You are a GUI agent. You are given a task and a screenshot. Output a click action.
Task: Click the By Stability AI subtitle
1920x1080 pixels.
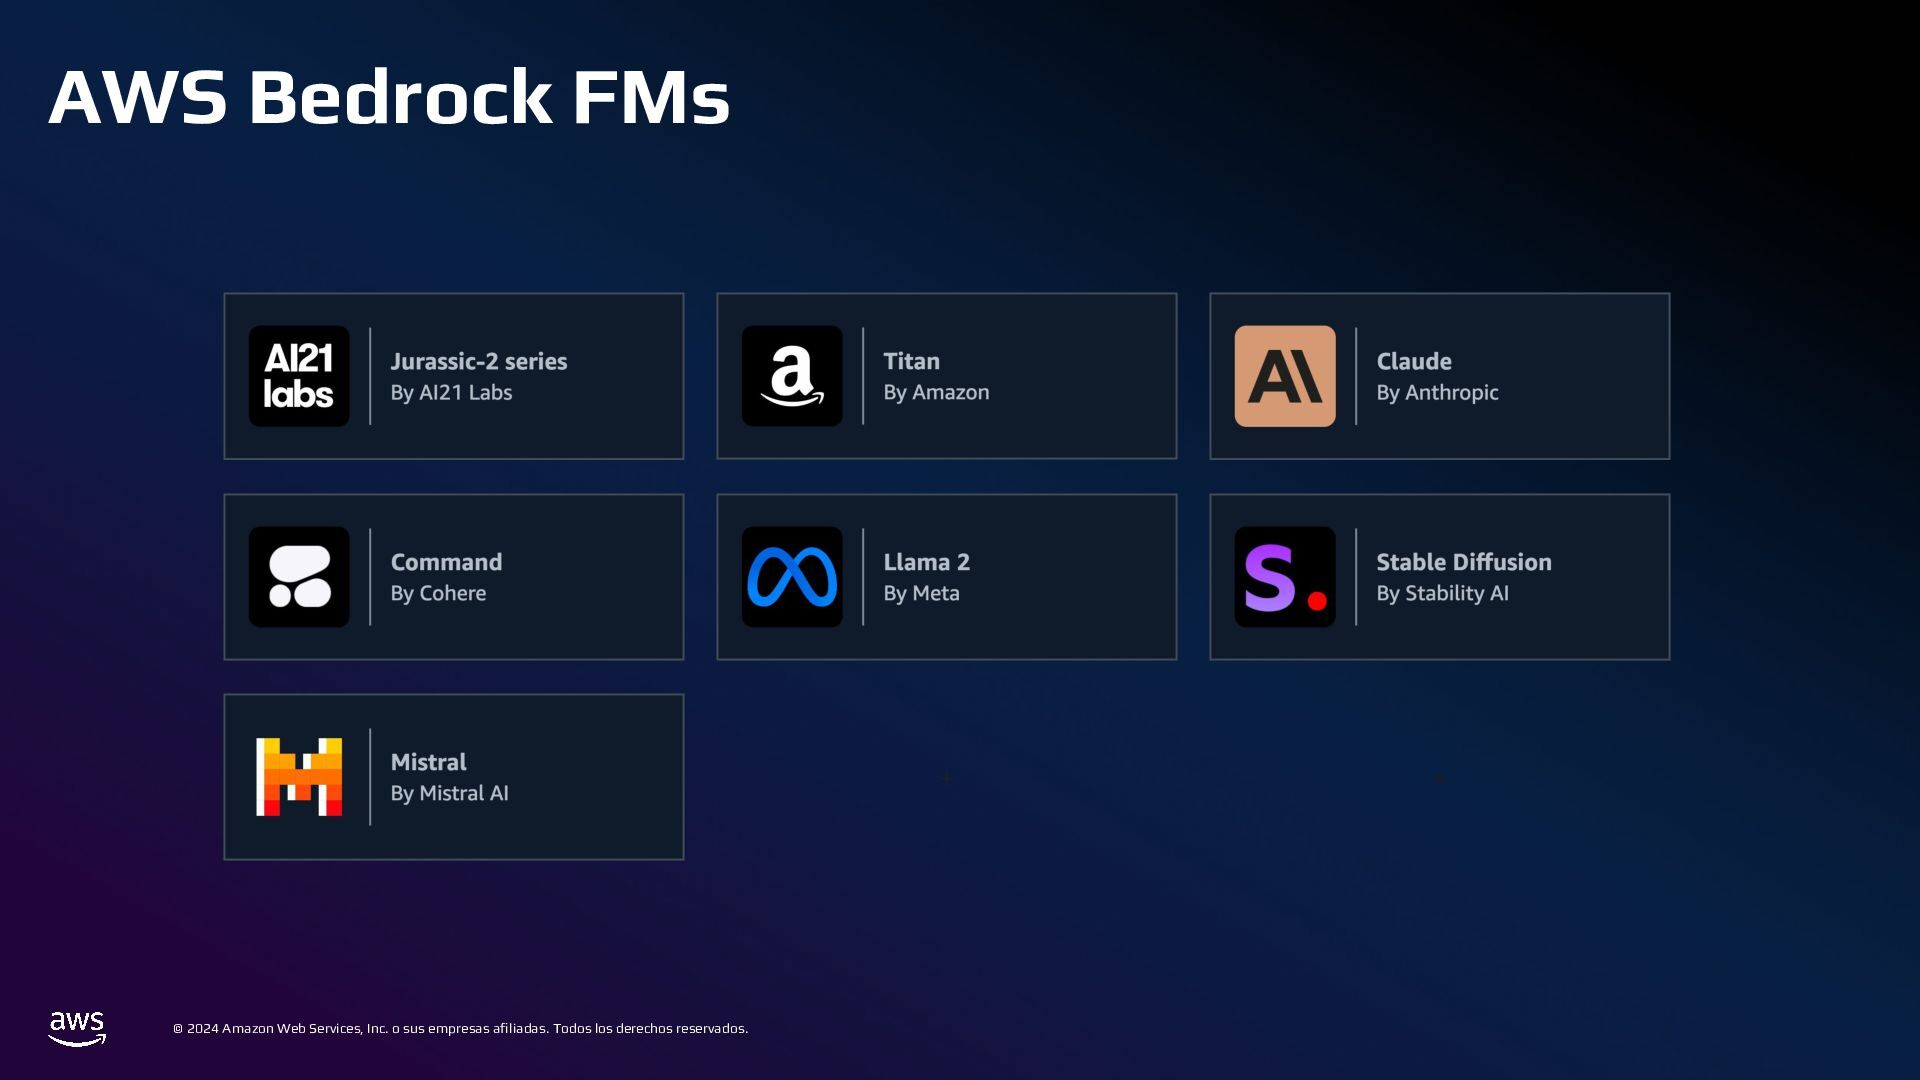tap(1442, 594)
